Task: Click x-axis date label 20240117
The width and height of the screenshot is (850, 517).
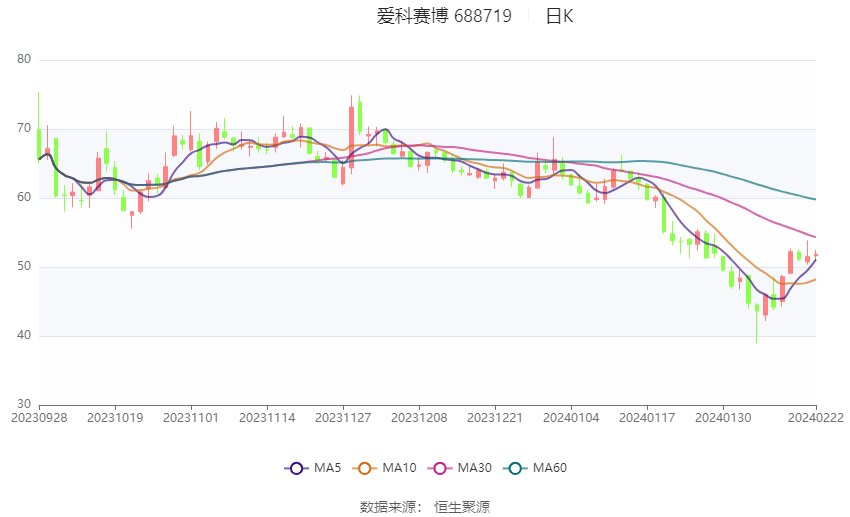Action: pyautogui.click(x=647, y=418)
